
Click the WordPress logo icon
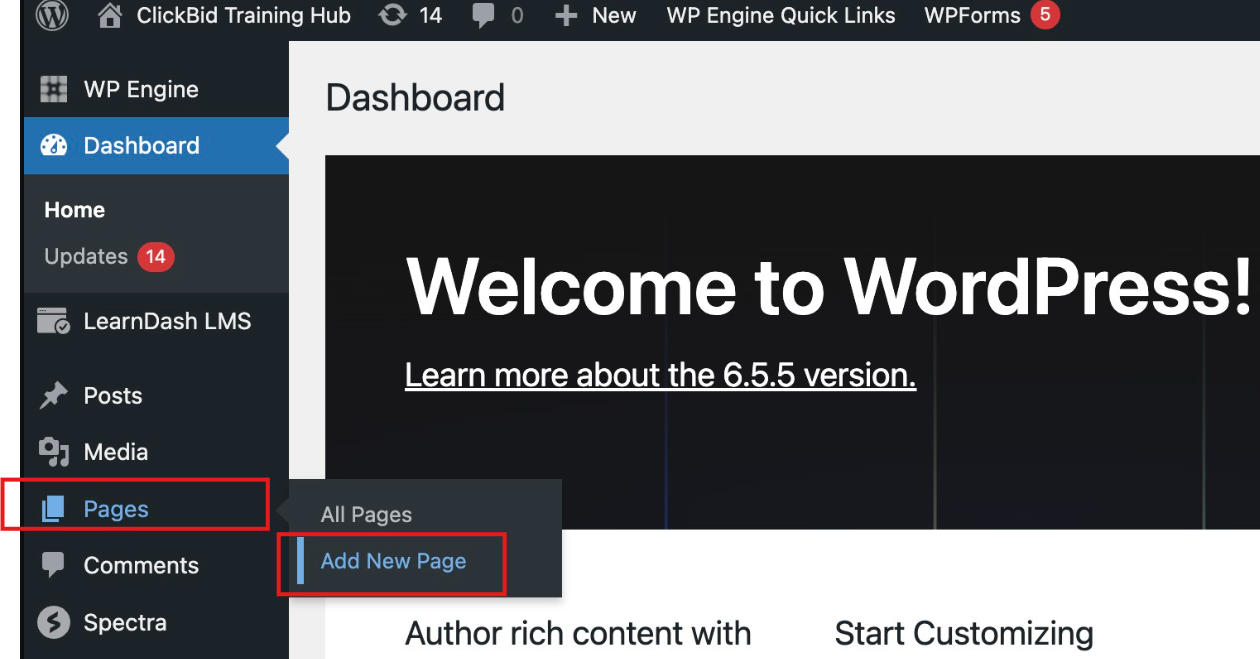click(52, 16)
